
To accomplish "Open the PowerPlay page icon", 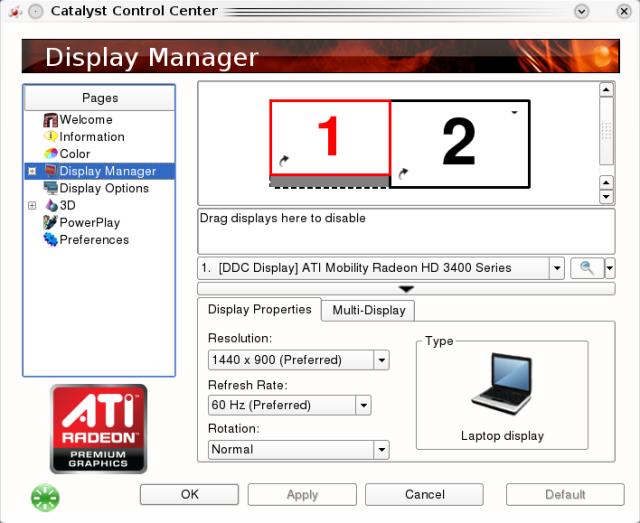I will click(x=51, y=223).
